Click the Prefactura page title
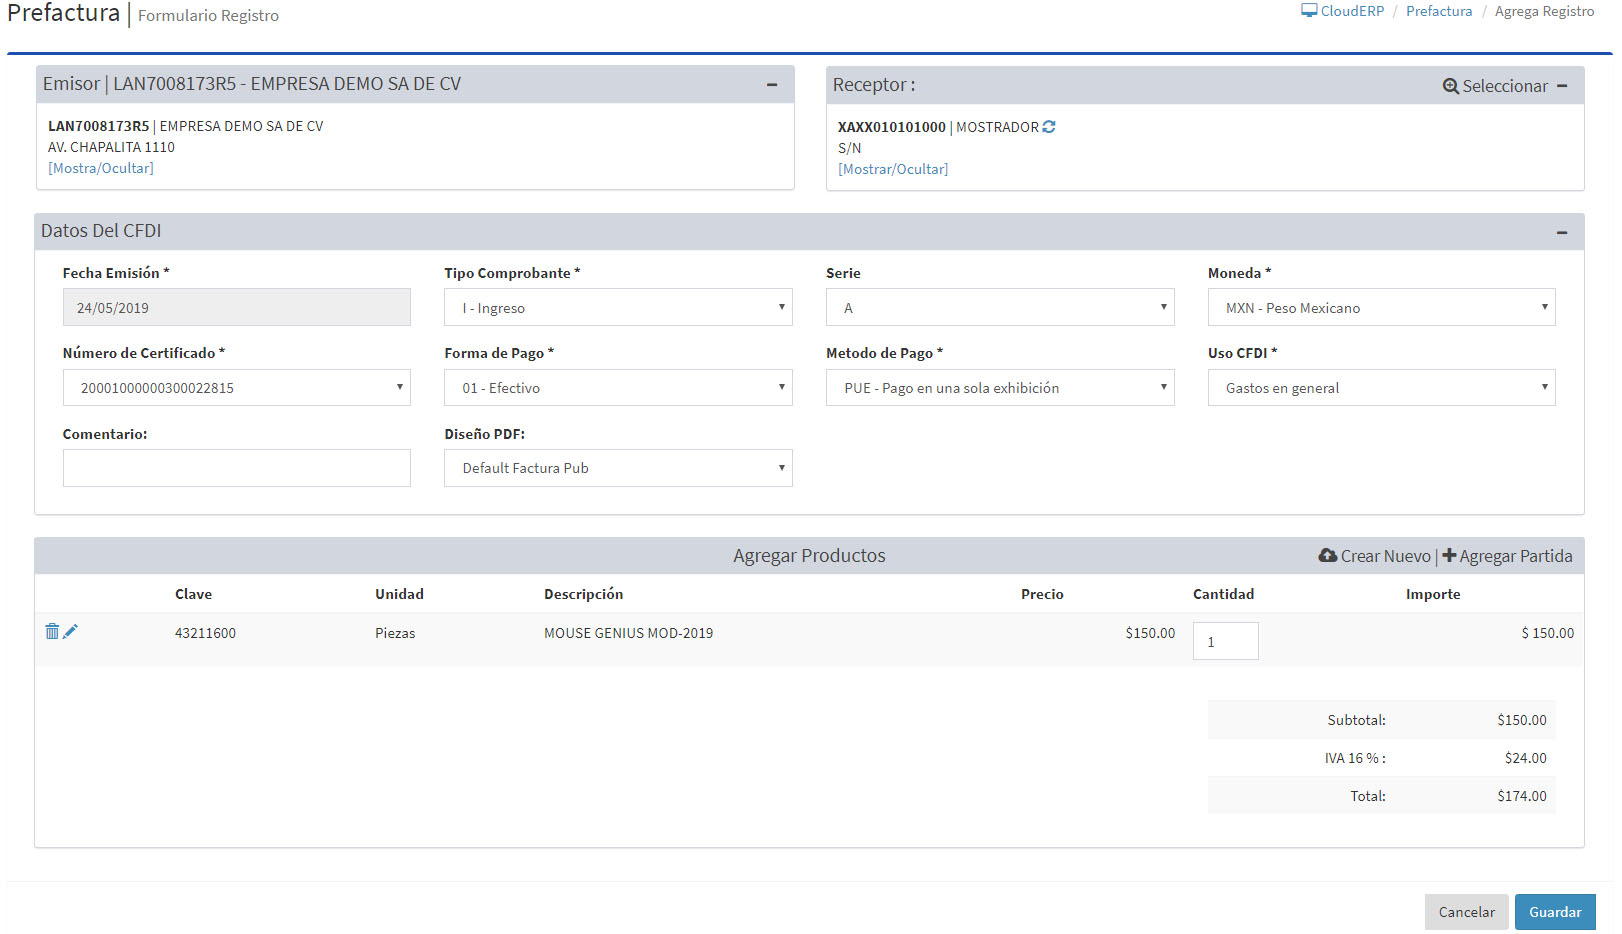Viewport: 1622px width, 934px height. 63,13
